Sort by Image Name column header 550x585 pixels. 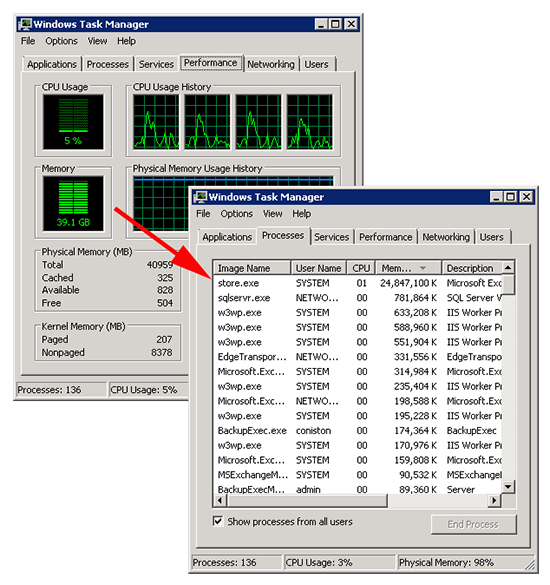[x=252, y=268]
